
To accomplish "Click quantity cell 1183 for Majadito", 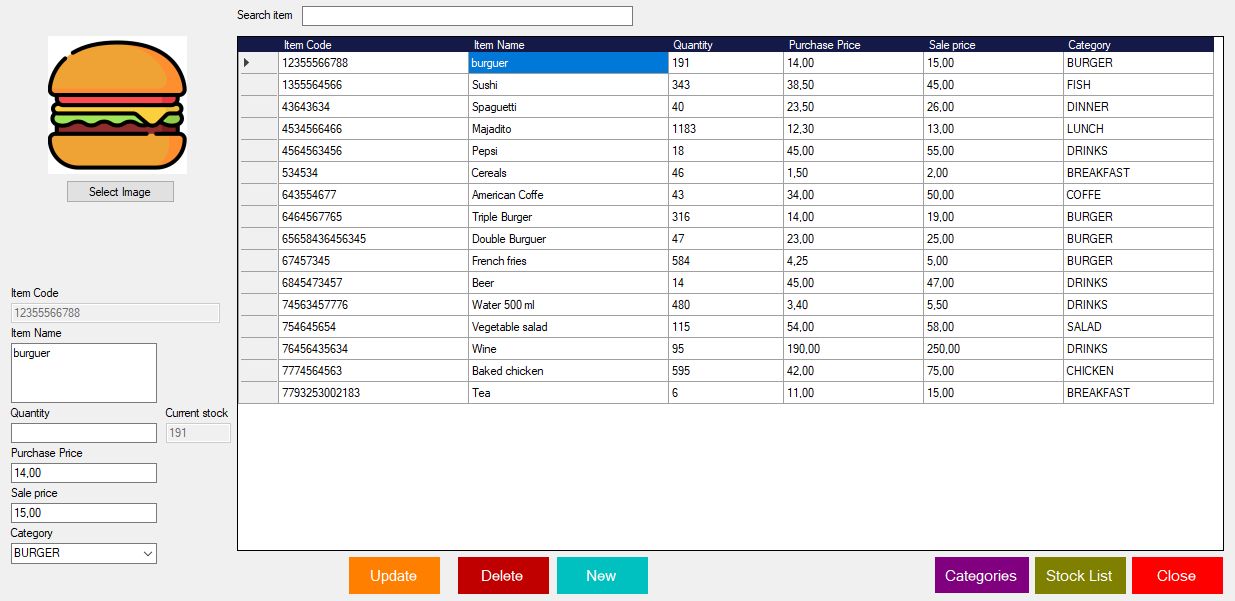I will tap(726, 129).
